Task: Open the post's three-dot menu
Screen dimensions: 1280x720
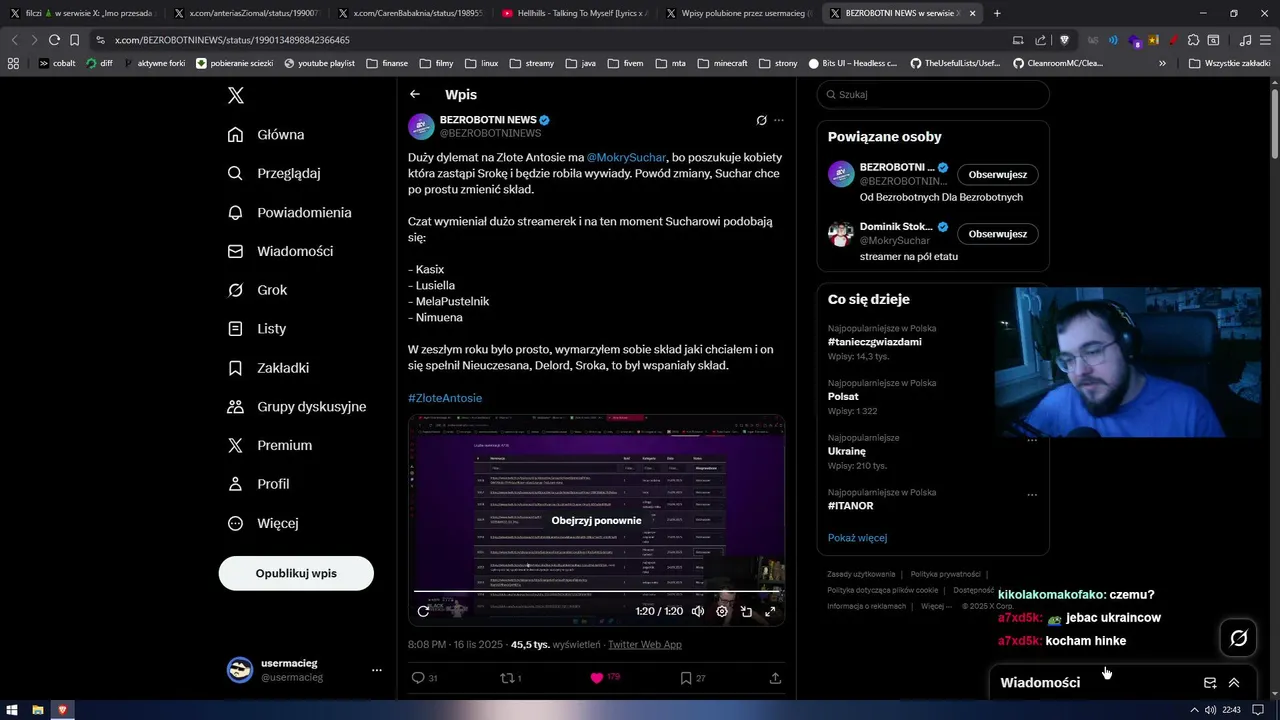Action: pyautogui.click(x=779, y=120)
